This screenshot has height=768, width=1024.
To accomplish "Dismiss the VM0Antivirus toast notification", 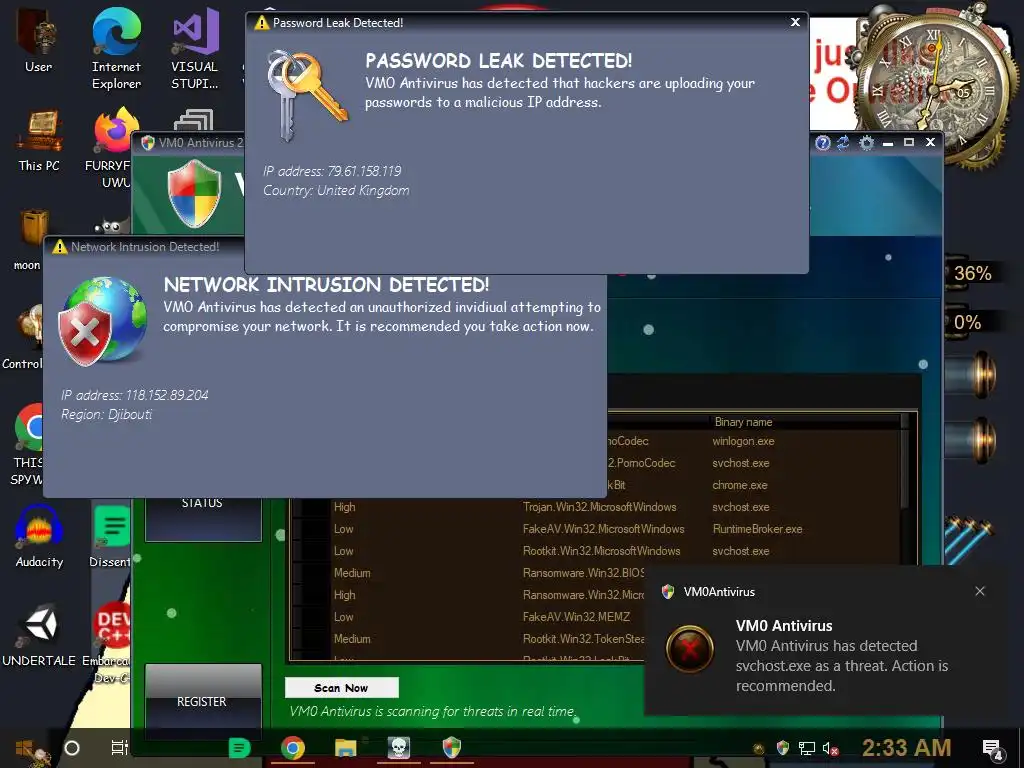I will tap(980, 591).
